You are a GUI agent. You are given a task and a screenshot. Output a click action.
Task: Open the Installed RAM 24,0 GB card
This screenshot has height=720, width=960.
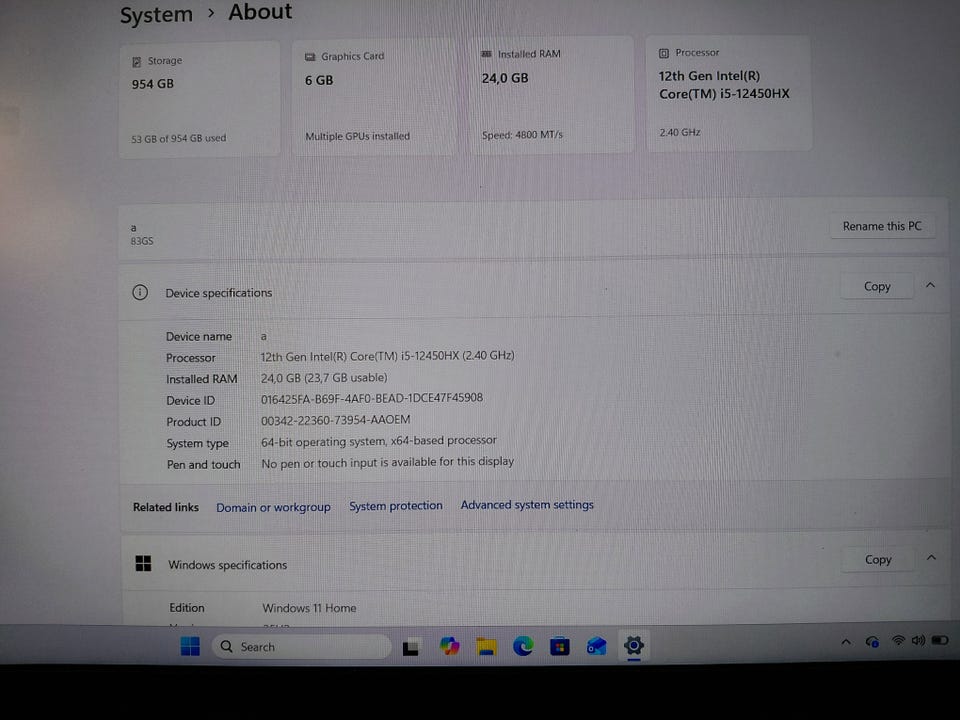pyautogui.click(x=551, y=94)
